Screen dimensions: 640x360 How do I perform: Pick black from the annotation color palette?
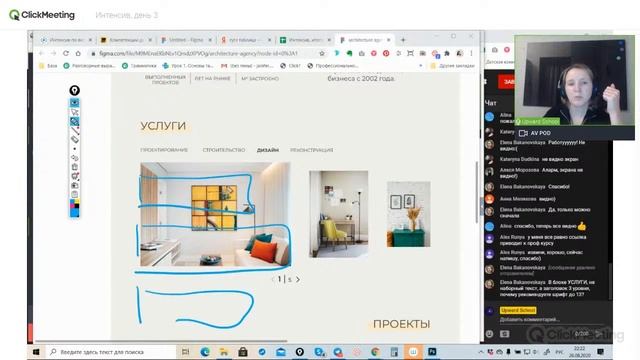[x=77, y=205]
